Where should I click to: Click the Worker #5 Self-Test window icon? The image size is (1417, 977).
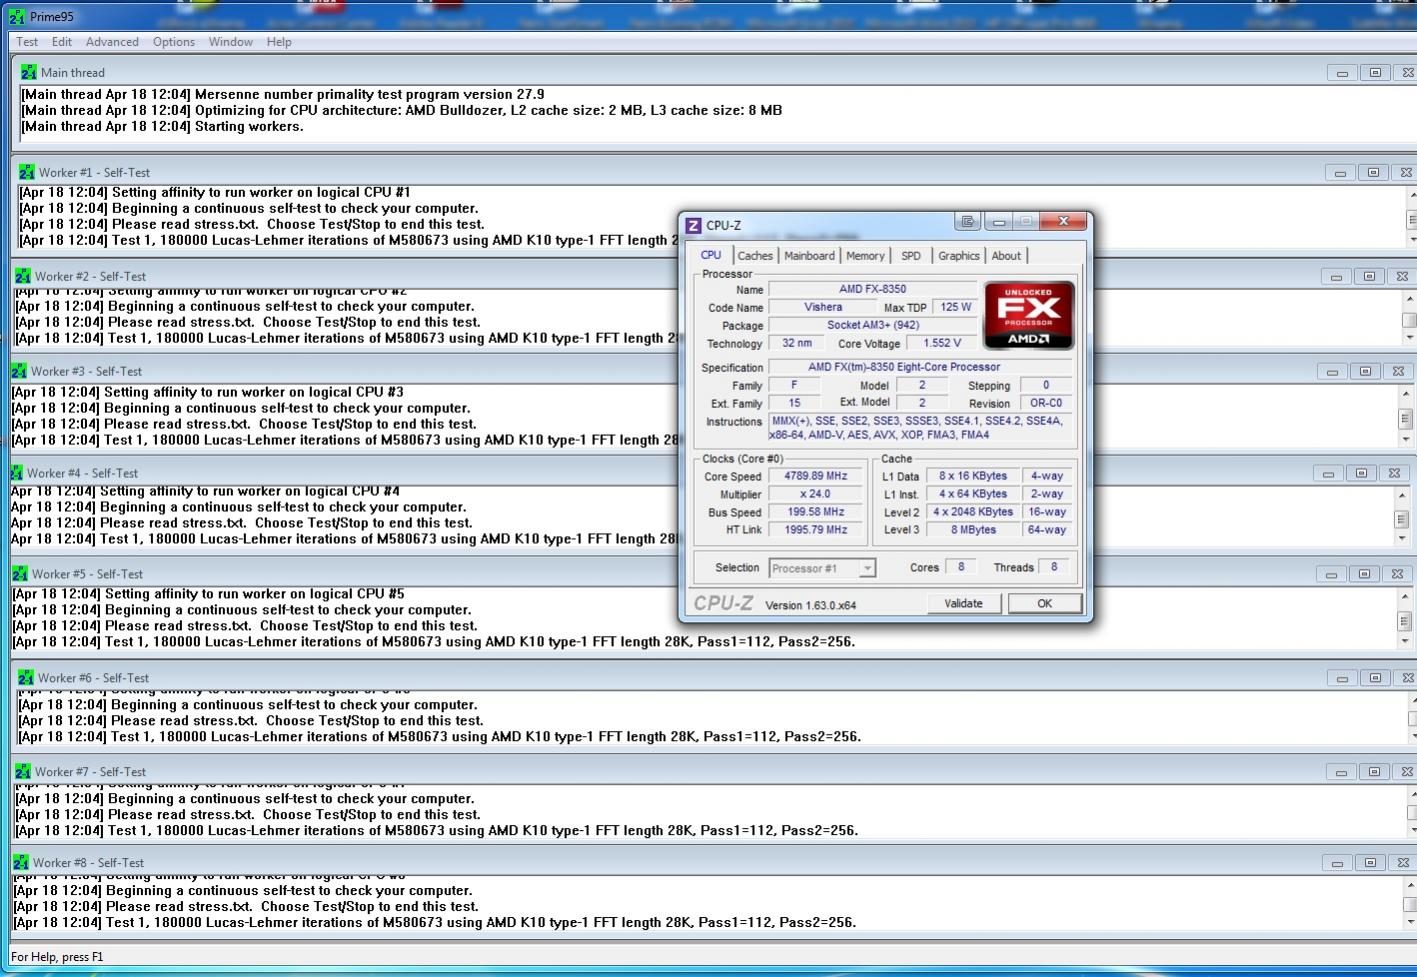click(x=20, y=574)
